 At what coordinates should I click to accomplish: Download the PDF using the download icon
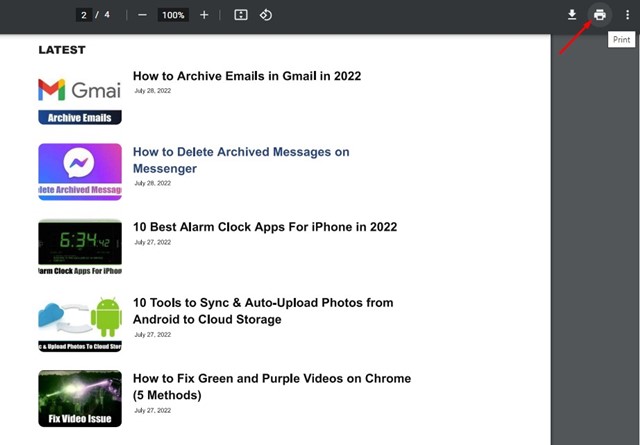coord(572,15)
